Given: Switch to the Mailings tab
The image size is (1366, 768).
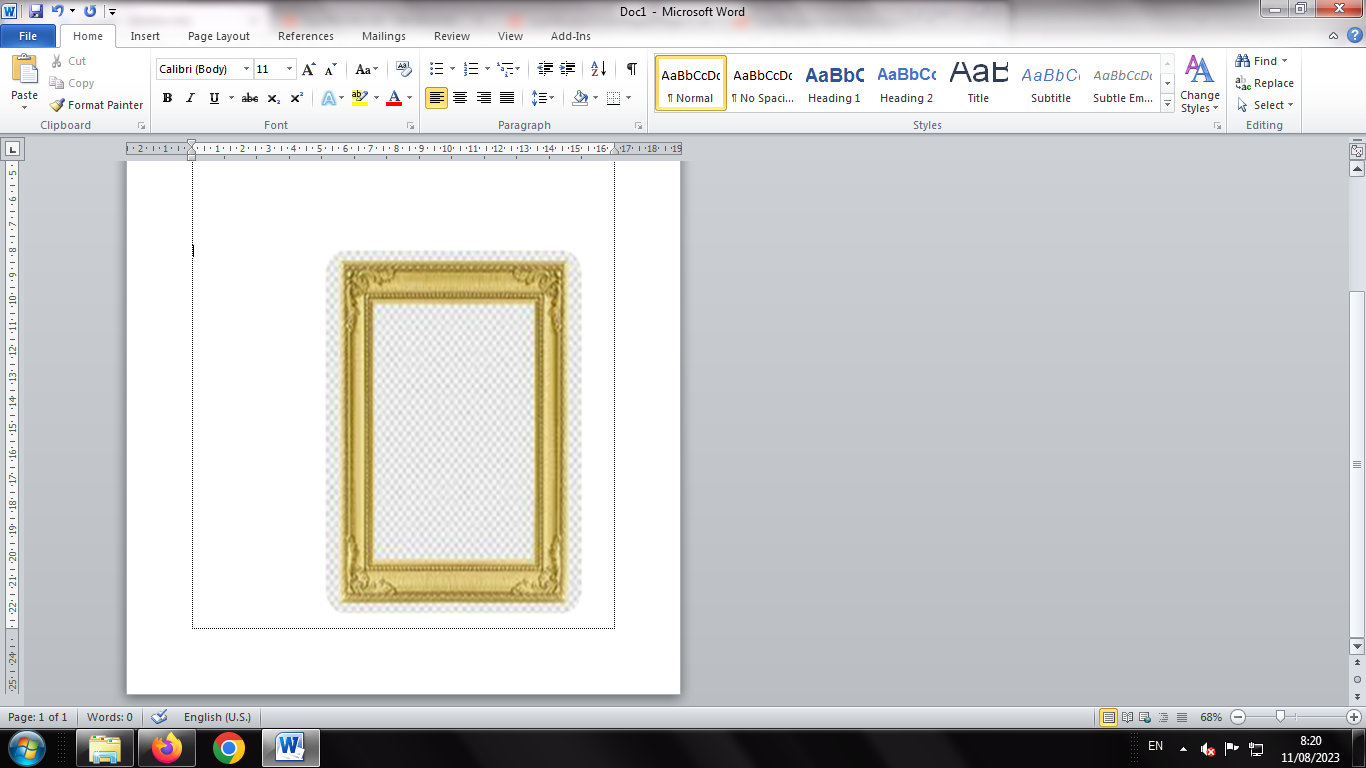Looking at the screenshot, I should pos(384,36).
